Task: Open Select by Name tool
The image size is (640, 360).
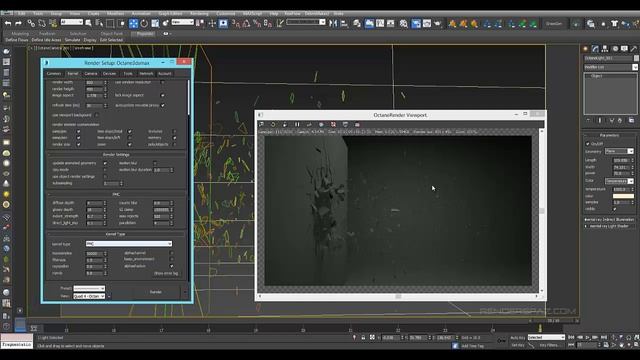Action: pos(99,23)
